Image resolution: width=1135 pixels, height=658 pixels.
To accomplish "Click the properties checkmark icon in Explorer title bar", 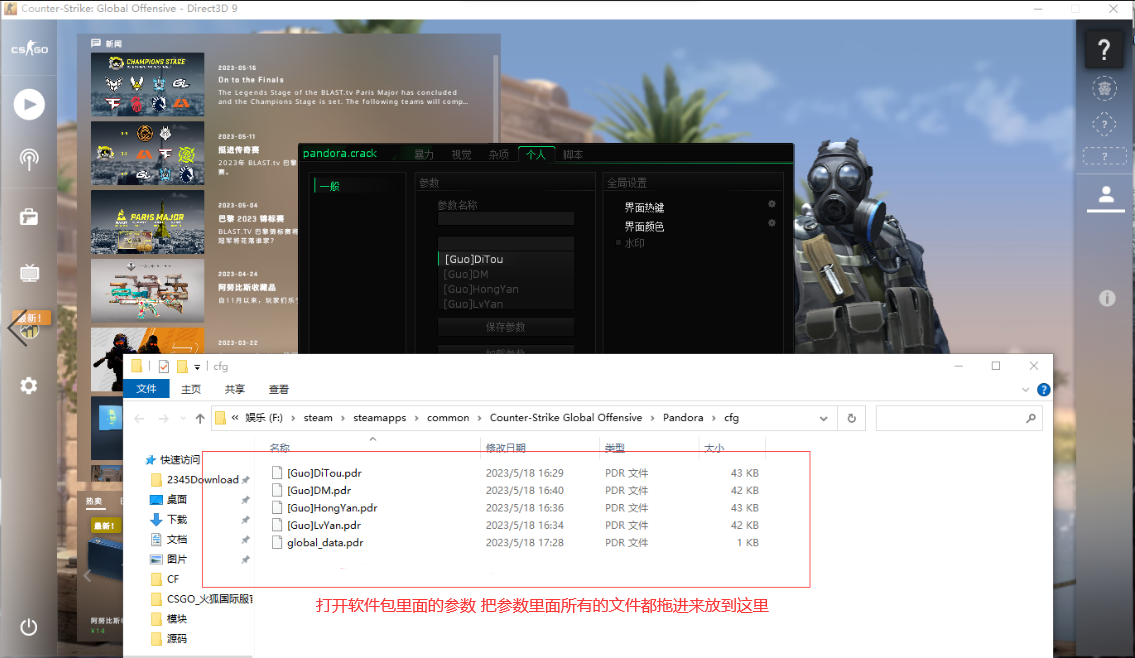I will click(164, 366).
